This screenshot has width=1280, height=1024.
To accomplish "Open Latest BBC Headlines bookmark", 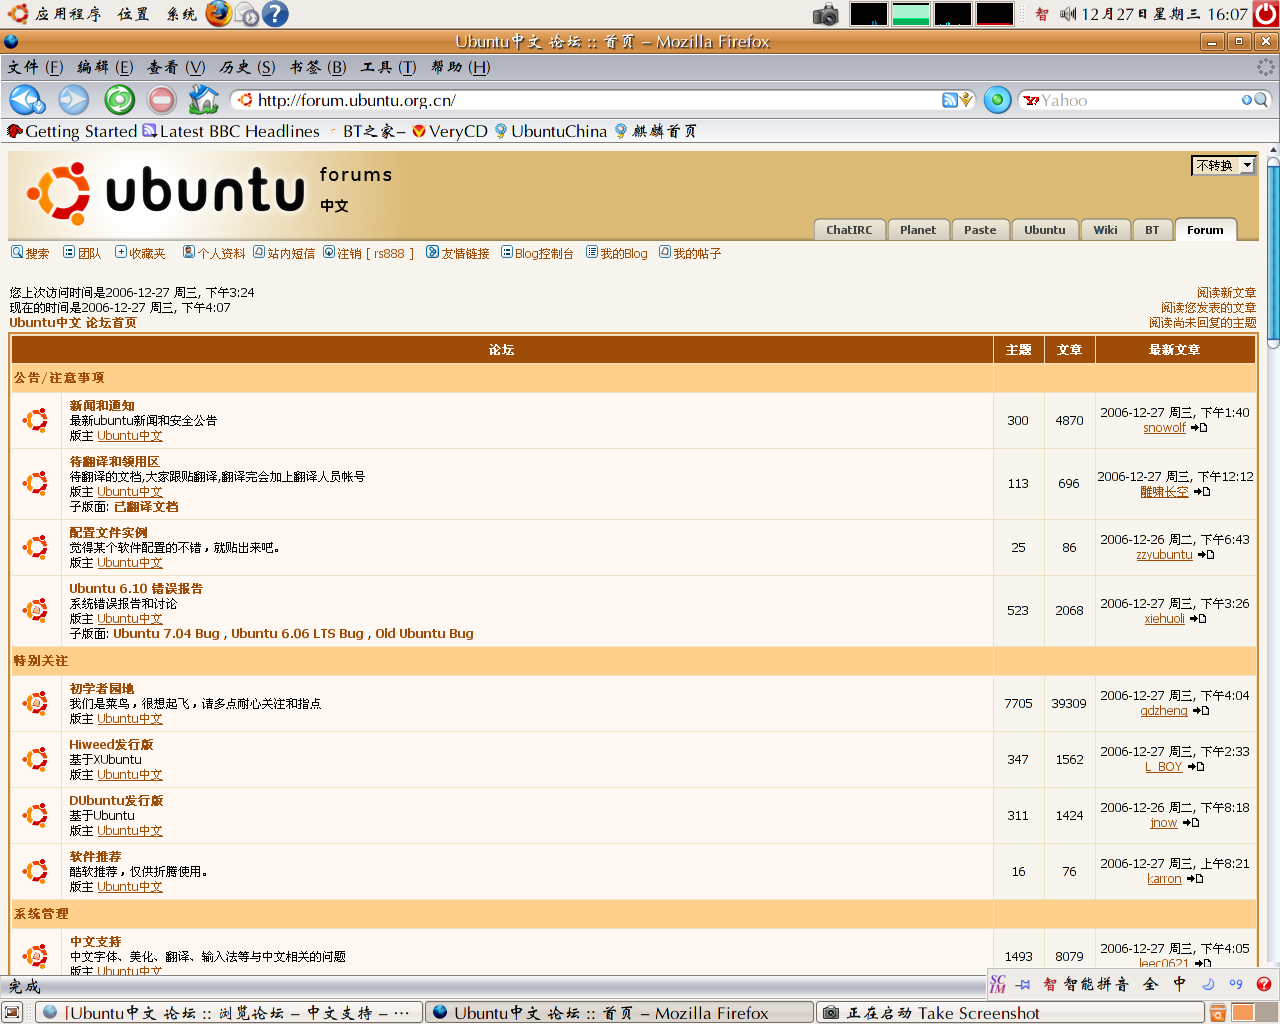I will pos(231,131).
